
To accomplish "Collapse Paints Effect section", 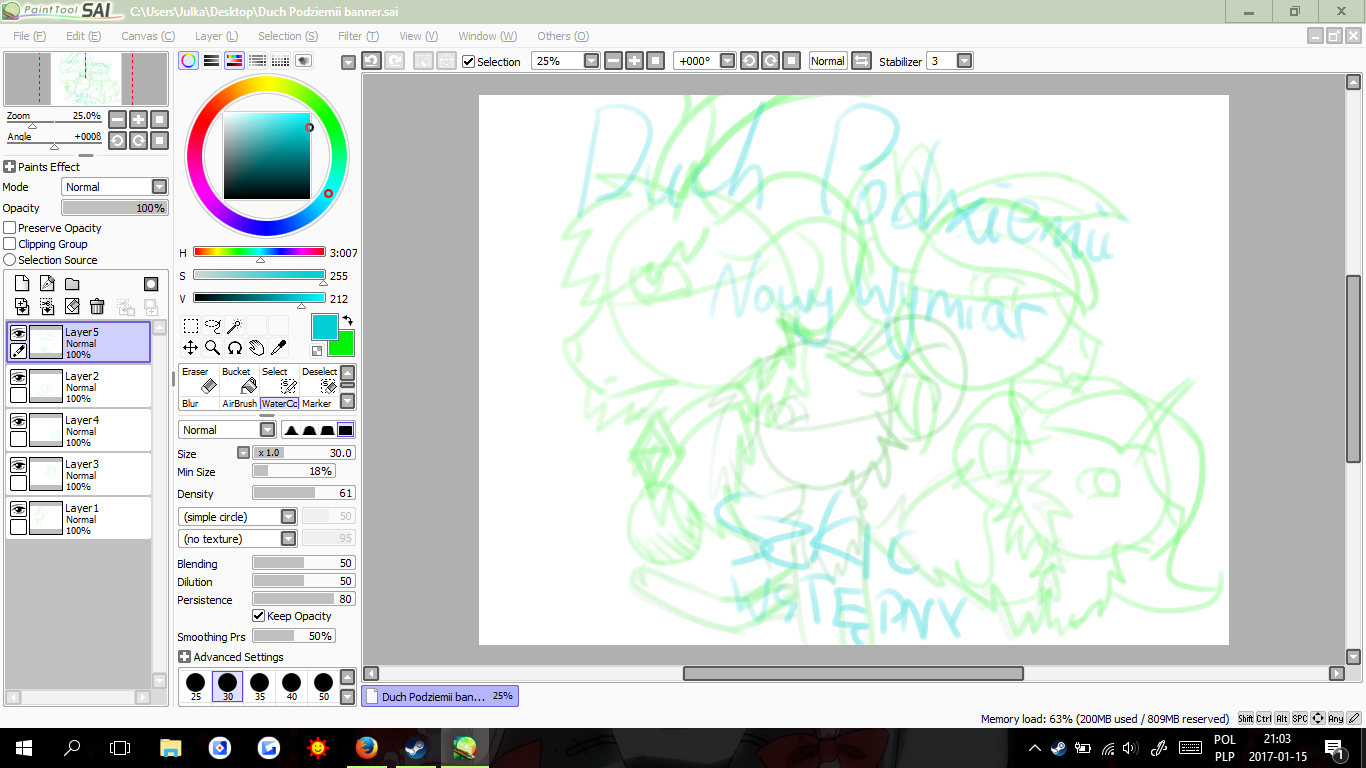I will [9, 167].
